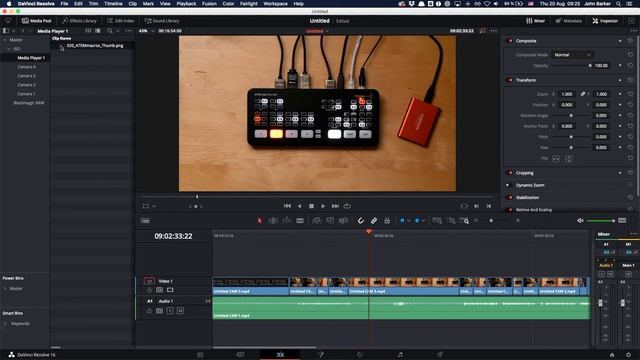The width and height of the screenshot is (640, 360).
Task: Mute audio with the speaker icon
Action: point(580,220)
